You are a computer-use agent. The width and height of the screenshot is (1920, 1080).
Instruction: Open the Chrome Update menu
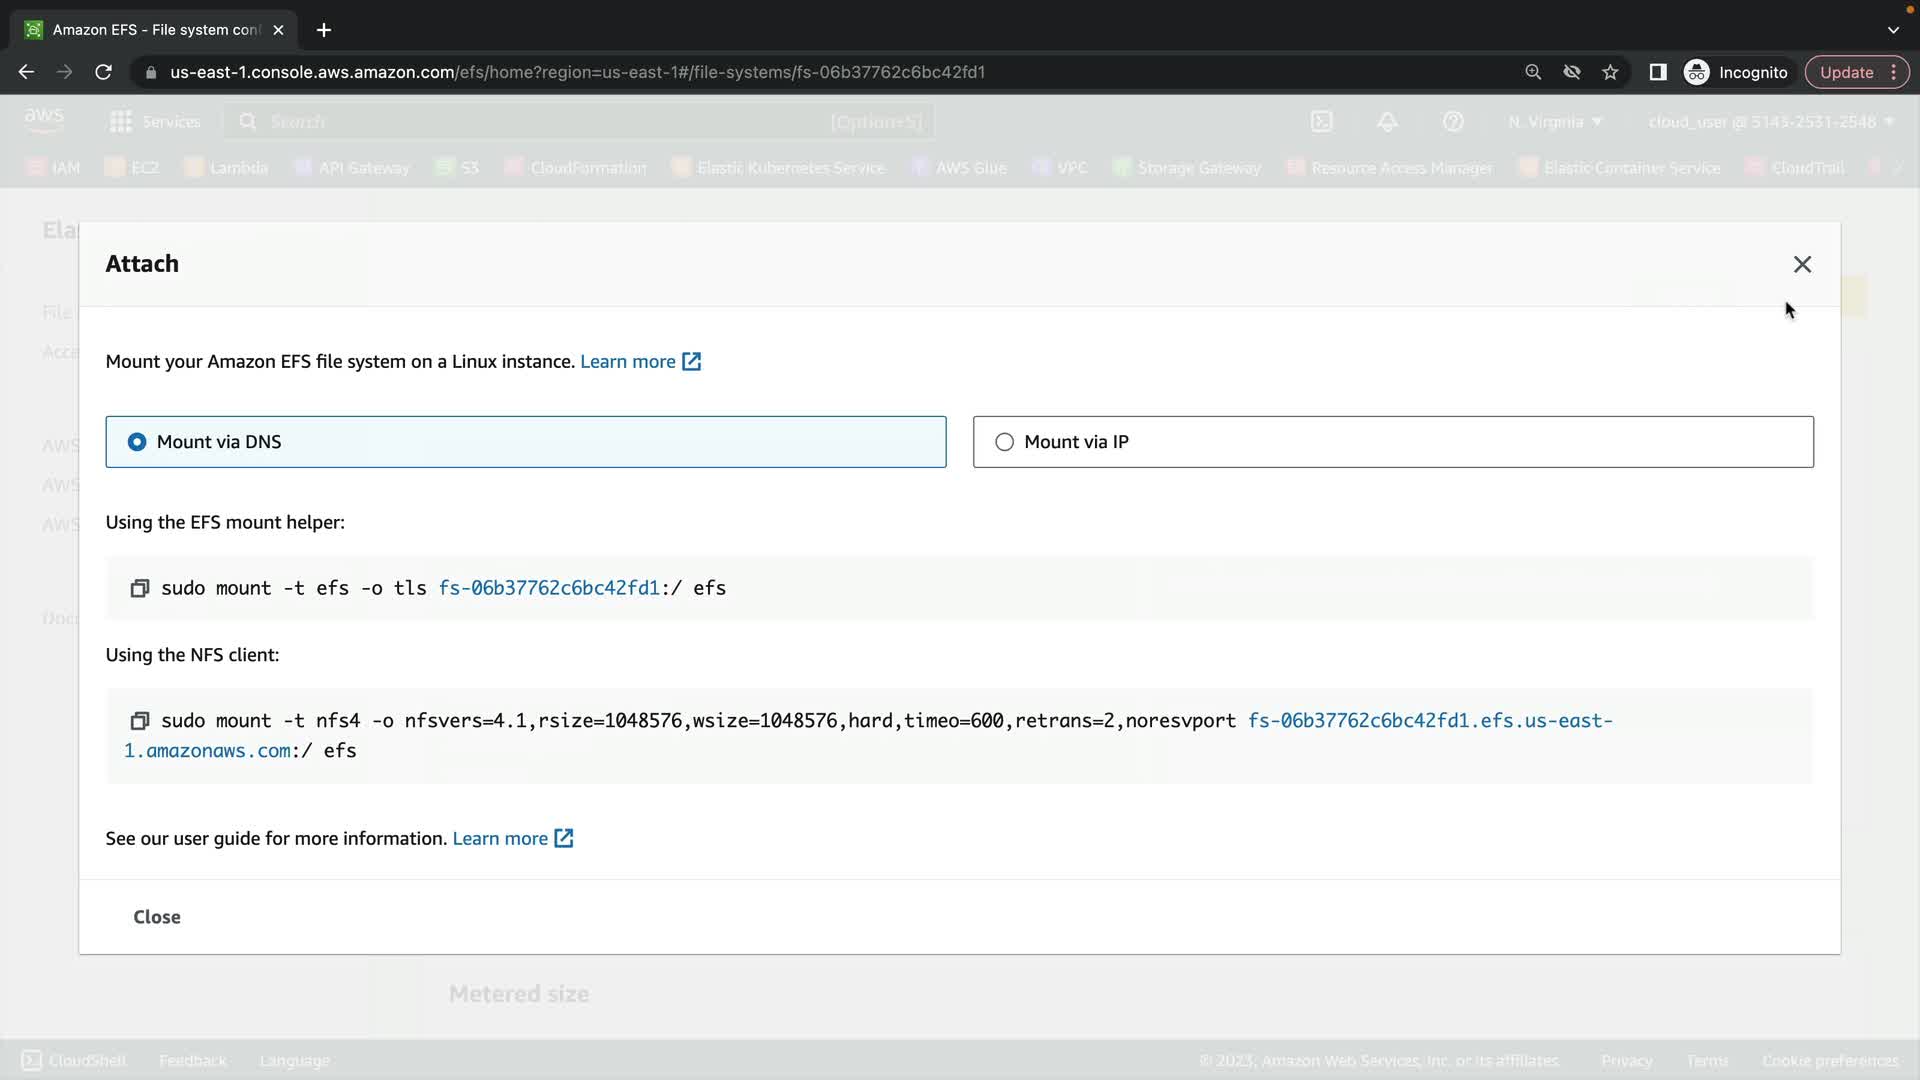tap(1857, 72)
